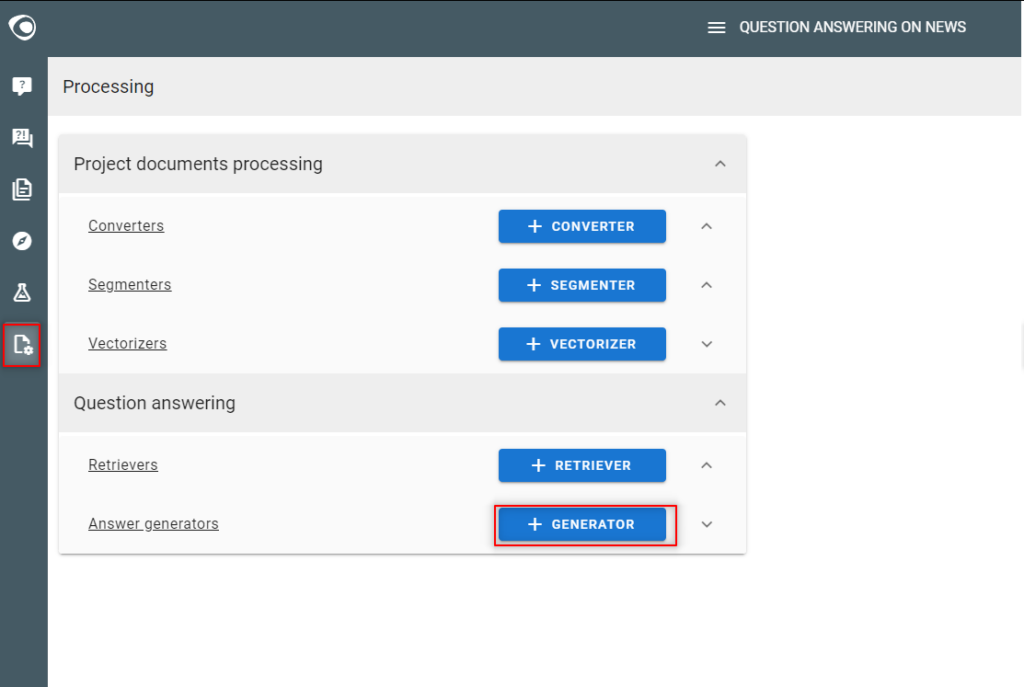Collapse the Project documents processing section

point(720,163)
